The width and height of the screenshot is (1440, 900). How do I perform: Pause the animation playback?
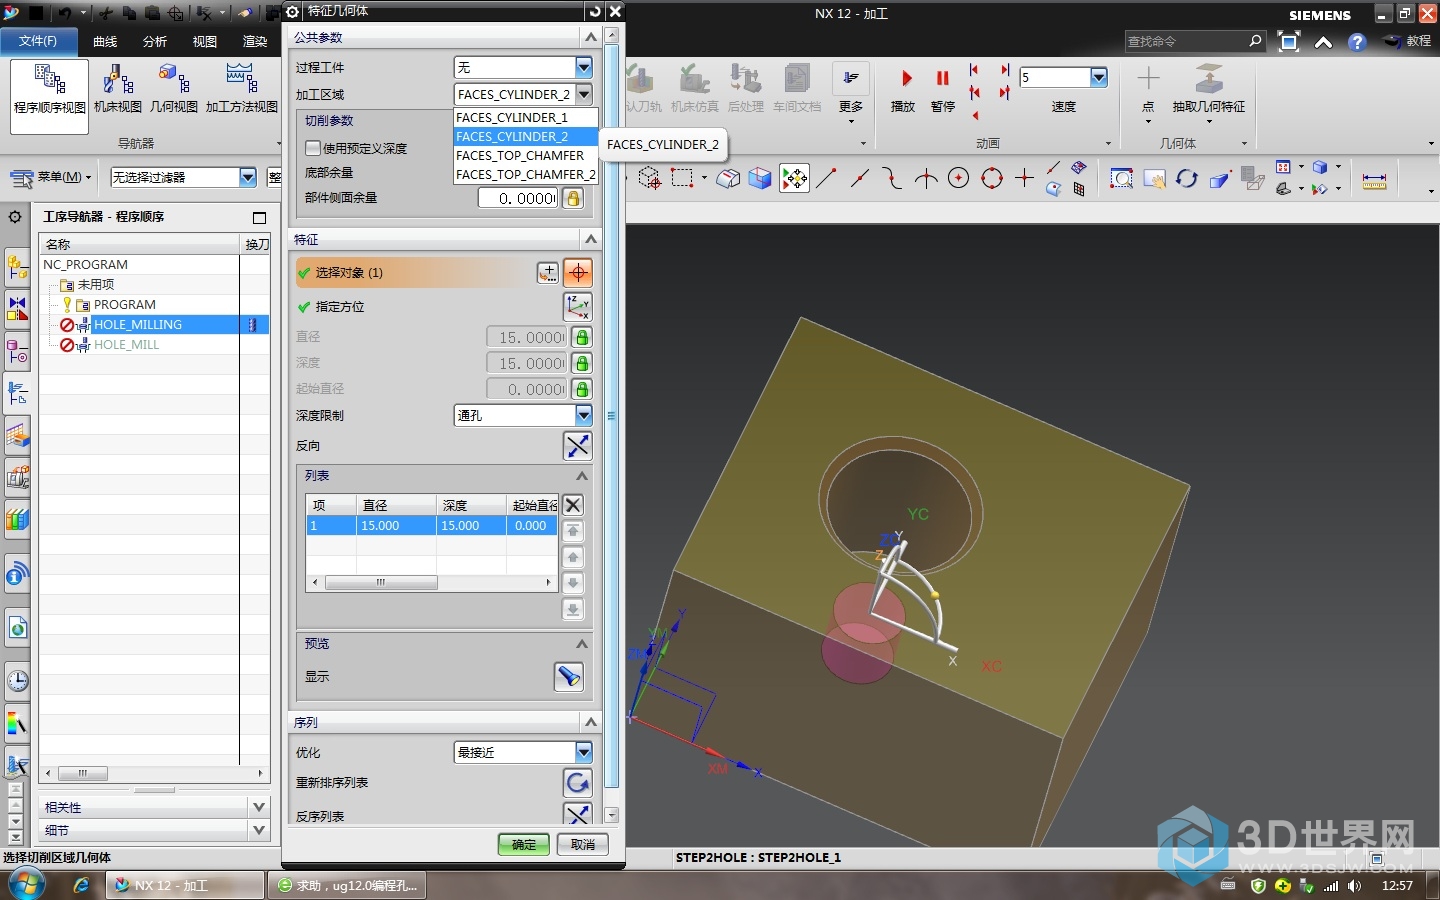click(943, 88)
